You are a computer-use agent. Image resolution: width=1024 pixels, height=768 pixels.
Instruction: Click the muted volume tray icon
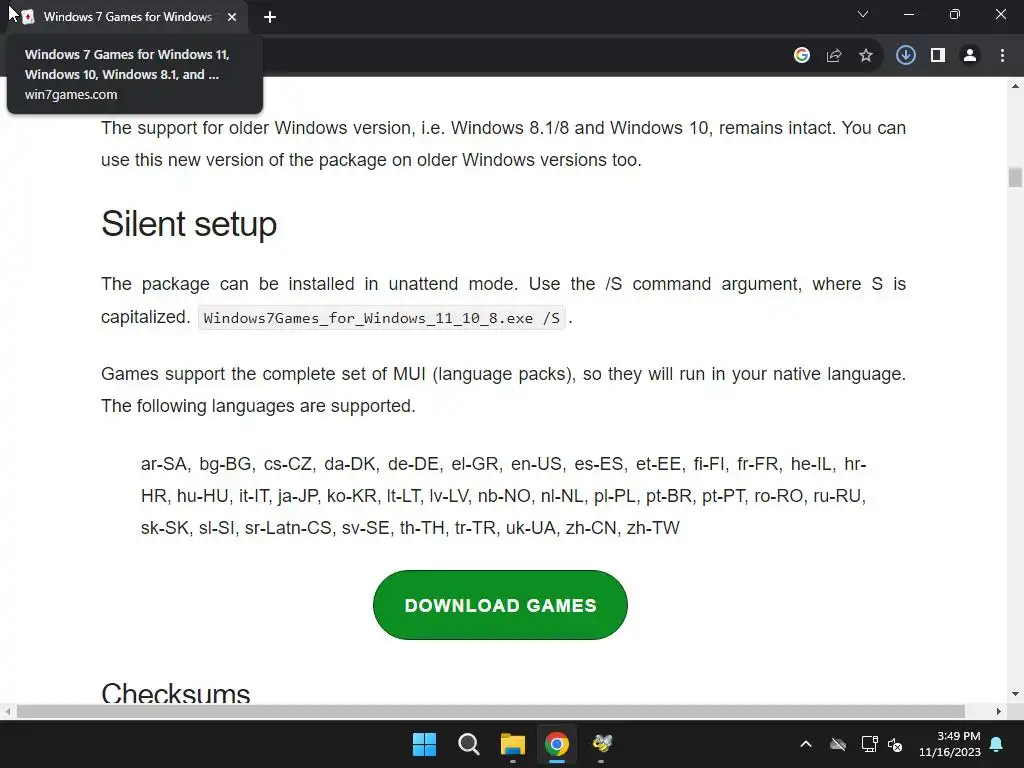[895, 744]
